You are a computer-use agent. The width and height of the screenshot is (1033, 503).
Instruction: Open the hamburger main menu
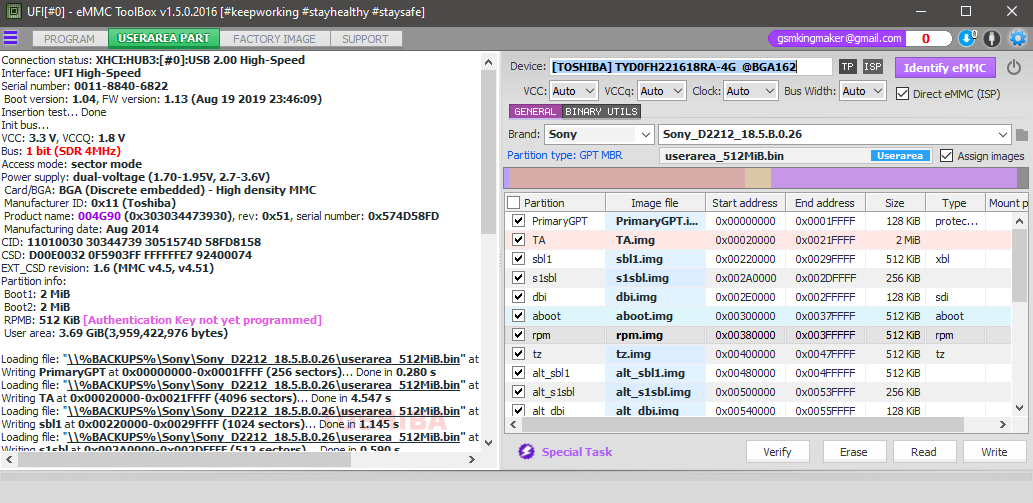coord(11,38)
